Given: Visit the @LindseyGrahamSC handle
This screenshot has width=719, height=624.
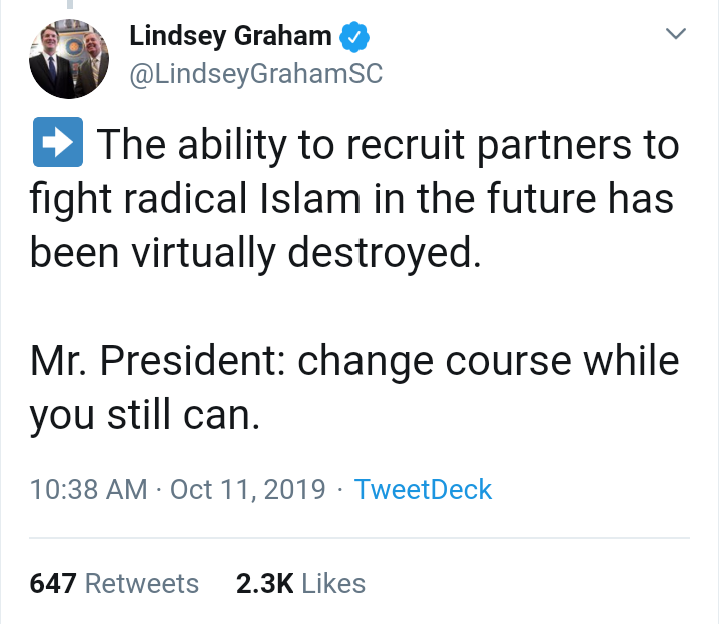Looking at the screenshot, I should point(256,75).
